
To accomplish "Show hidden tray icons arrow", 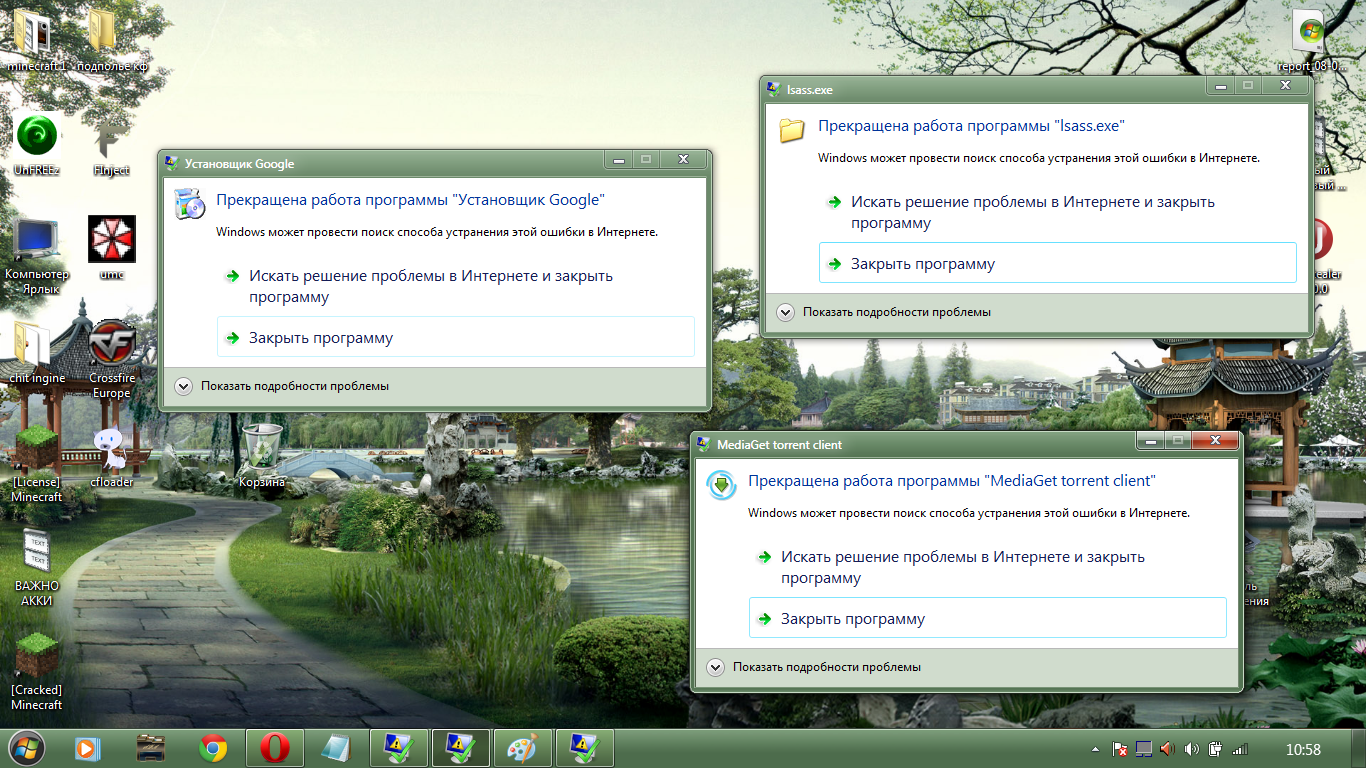I will [x=1098, y=749].
